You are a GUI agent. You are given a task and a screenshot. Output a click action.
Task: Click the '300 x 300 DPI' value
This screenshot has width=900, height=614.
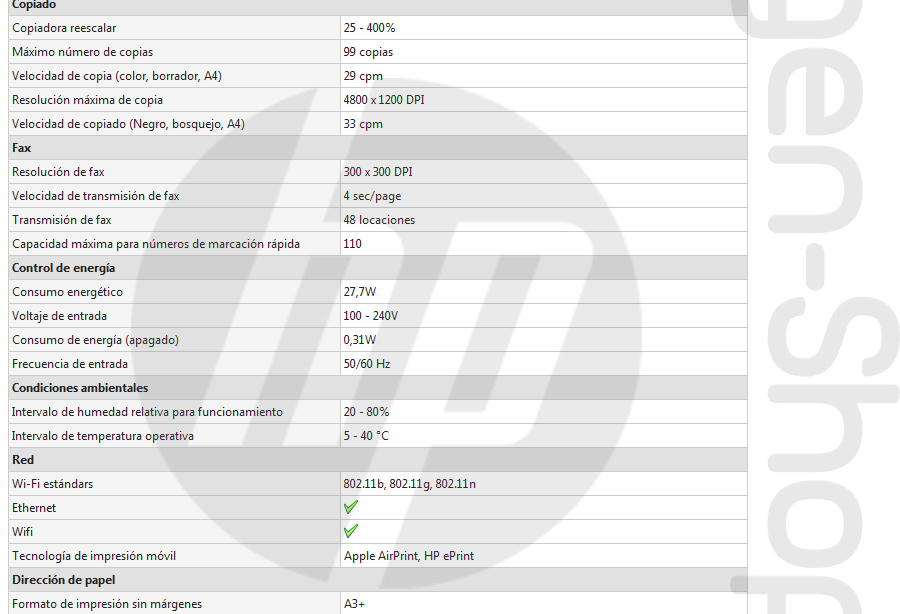pyautogui.click(x=378, y=172)
